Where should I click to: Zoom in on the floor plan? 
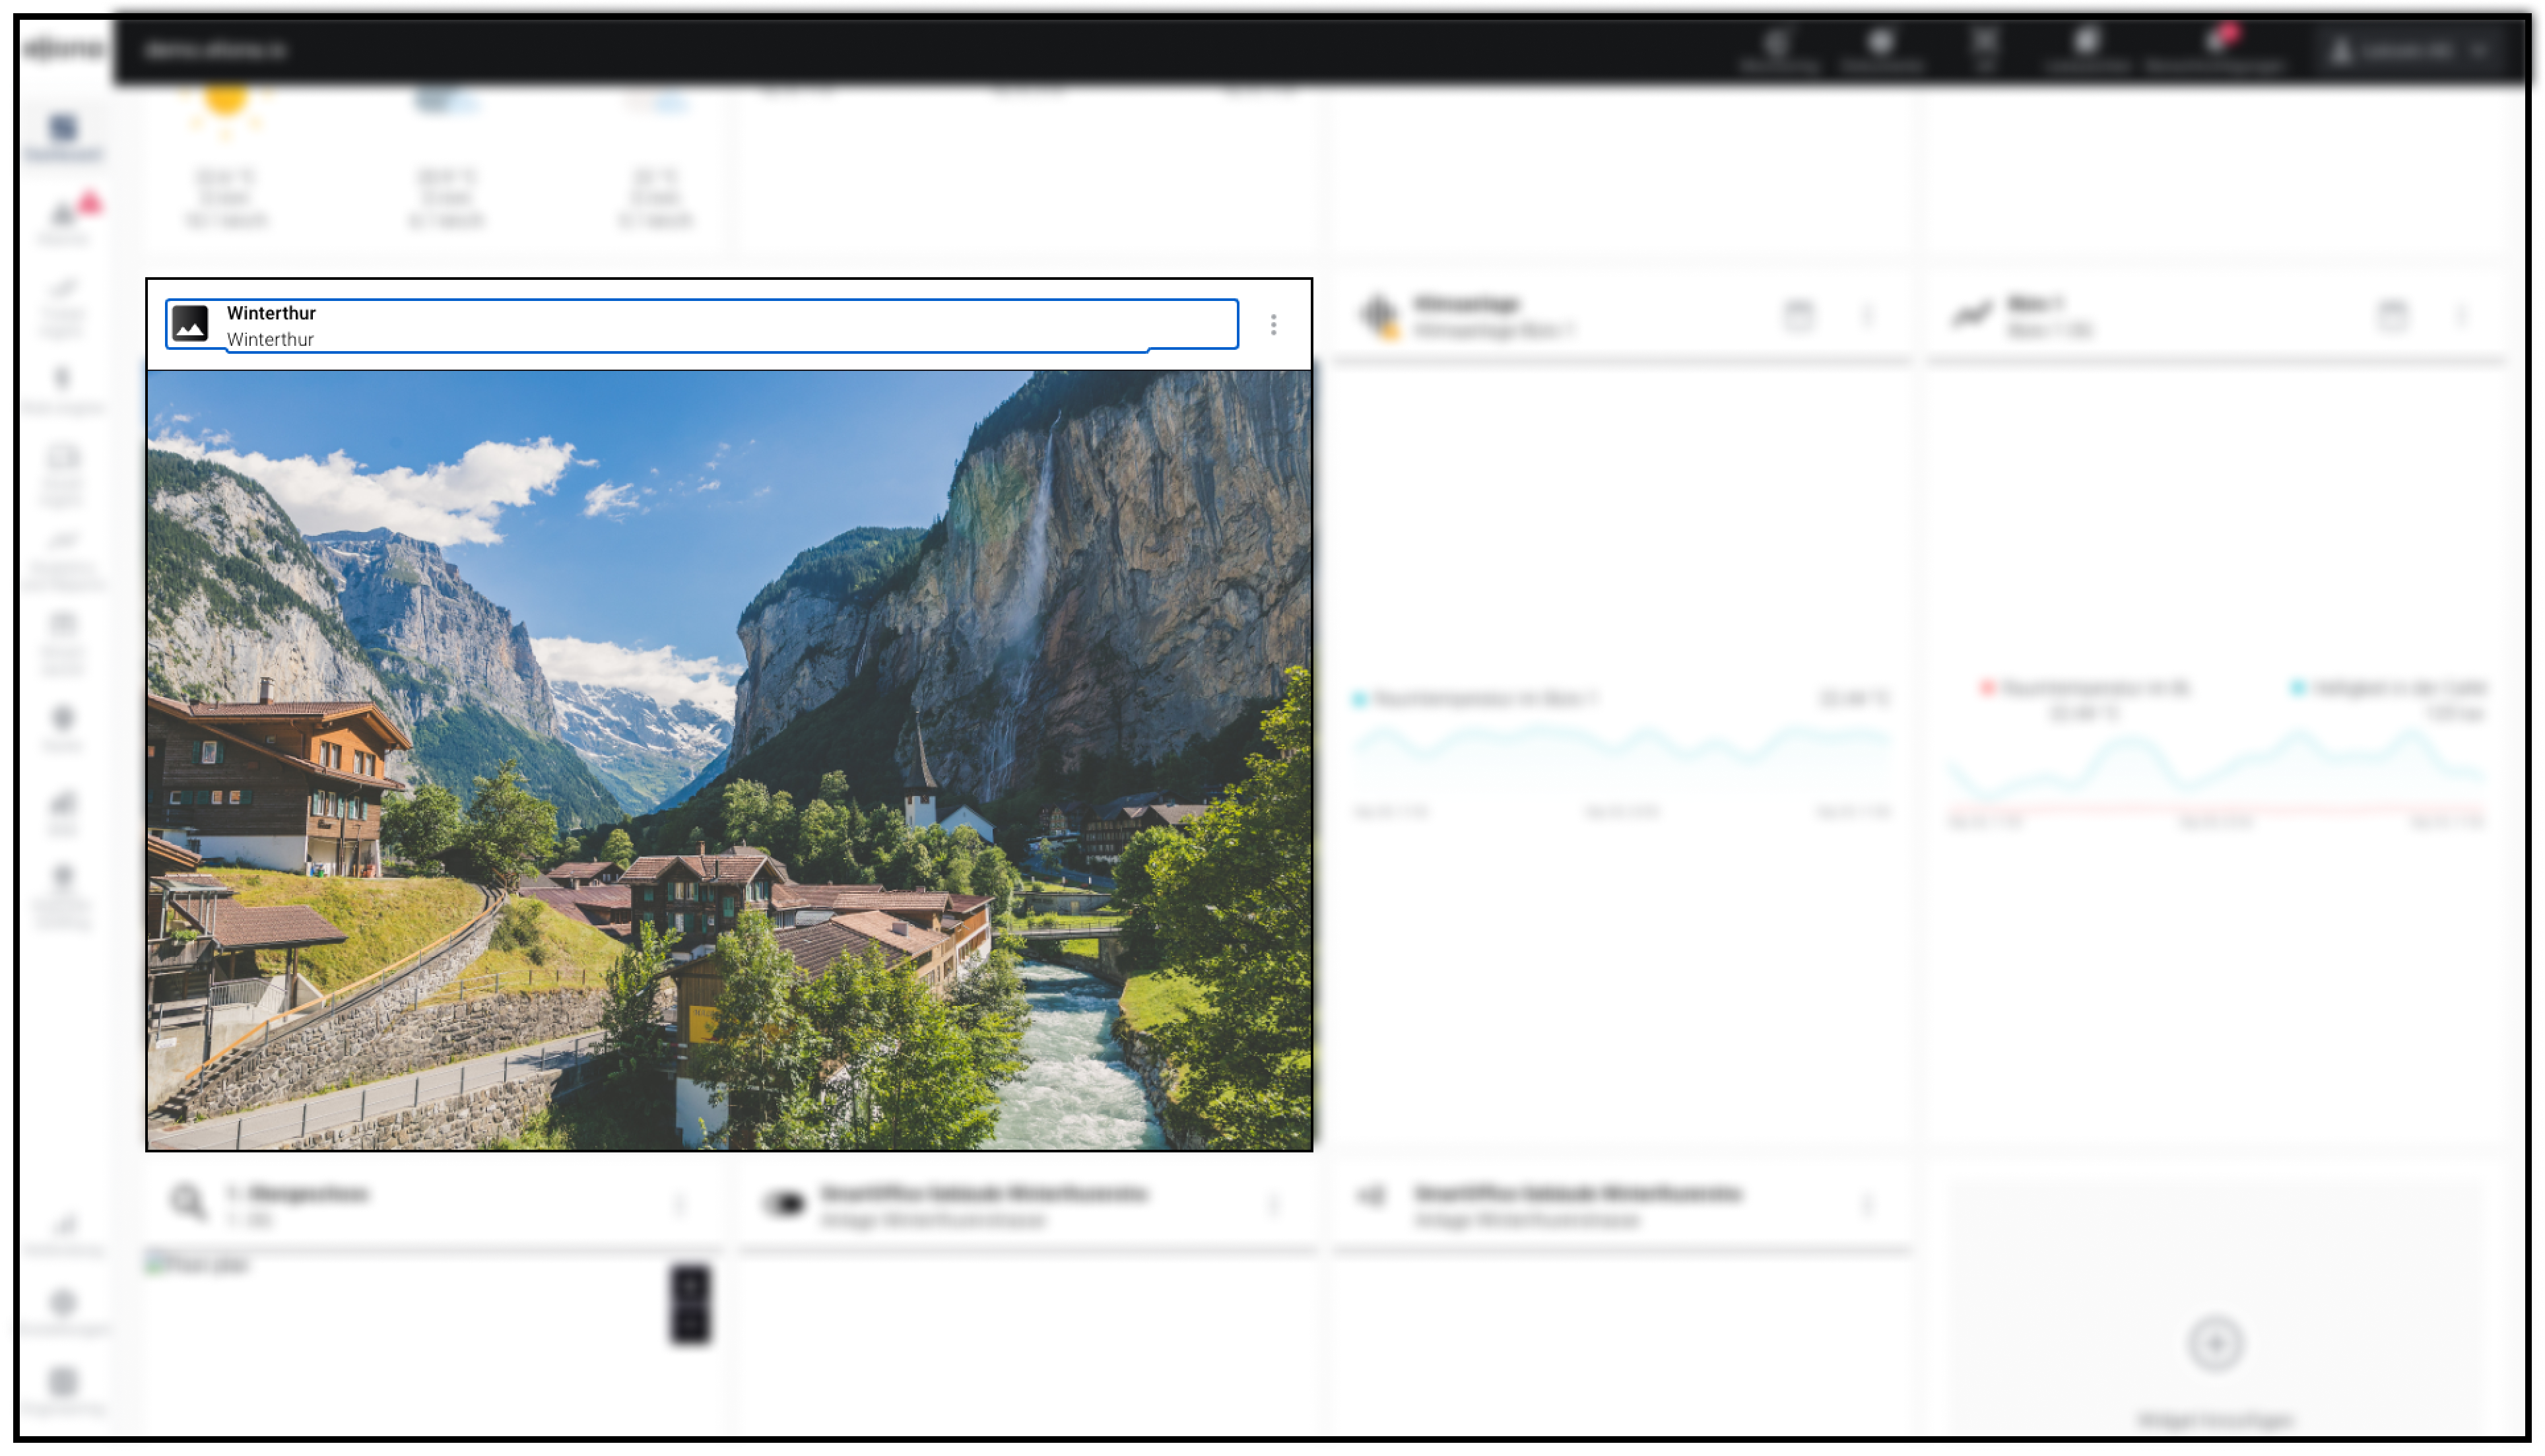tap(689, 1286)
